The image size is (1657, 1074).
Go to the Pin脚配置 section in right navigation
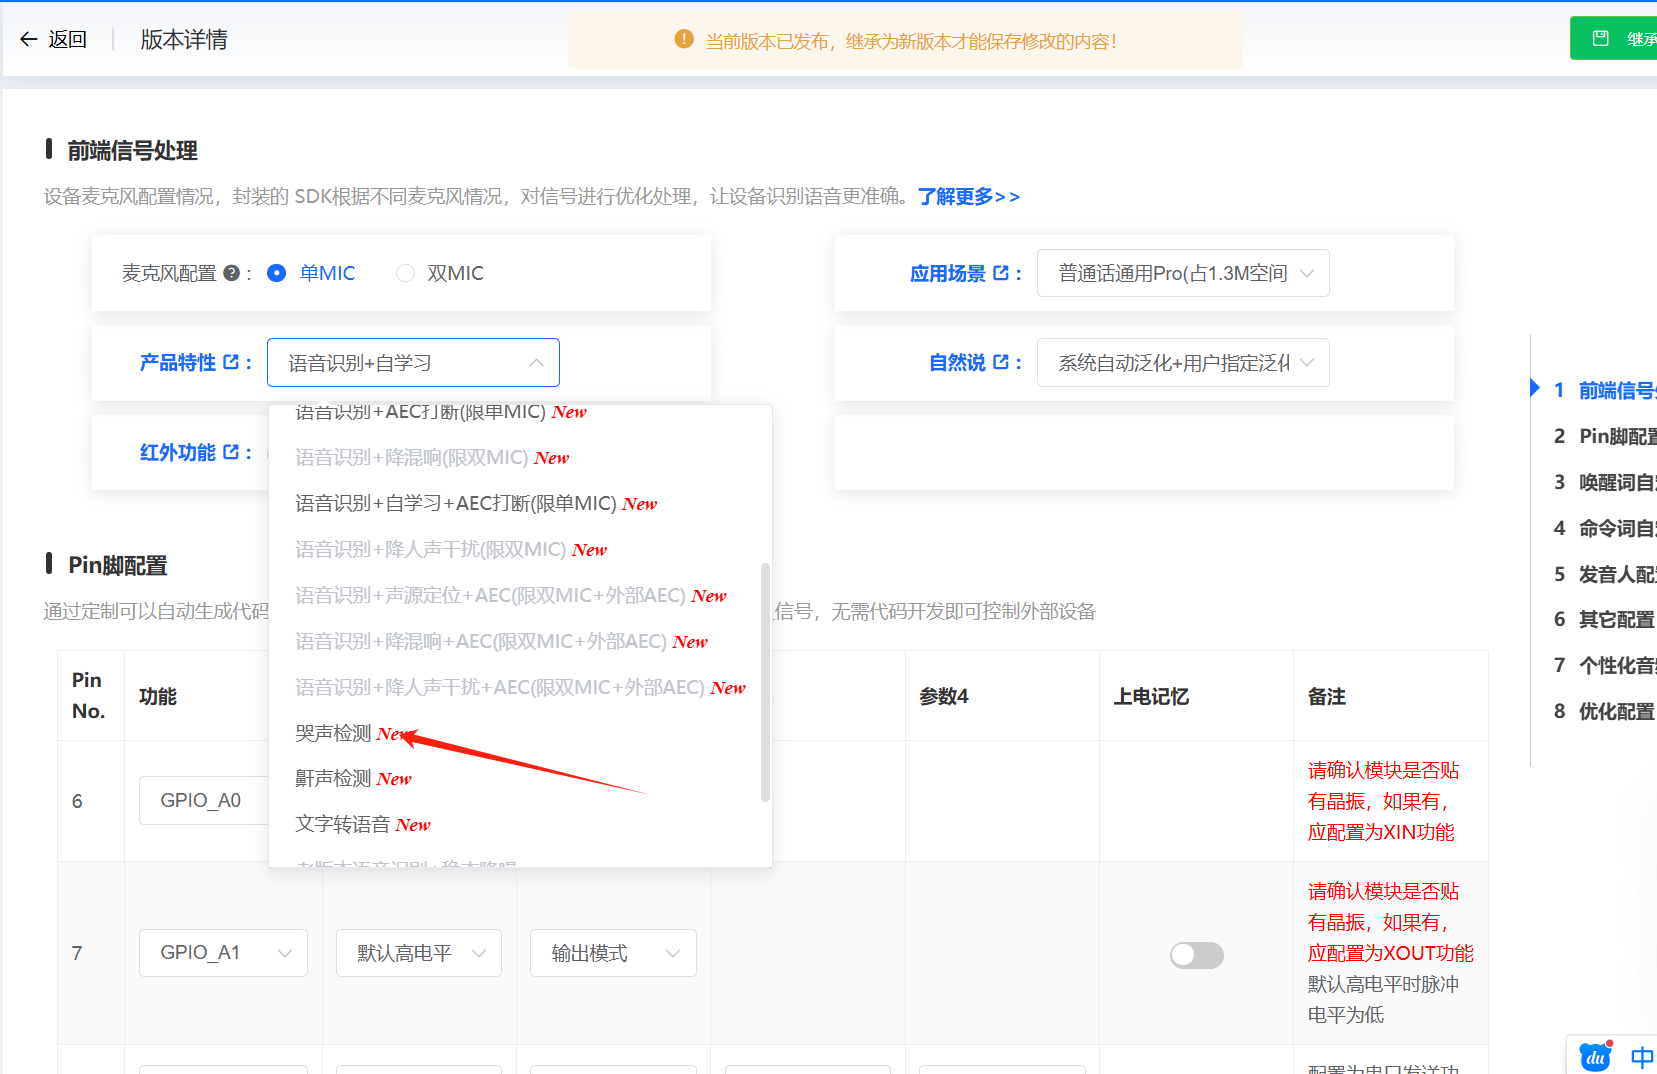tap(1614, 435)
